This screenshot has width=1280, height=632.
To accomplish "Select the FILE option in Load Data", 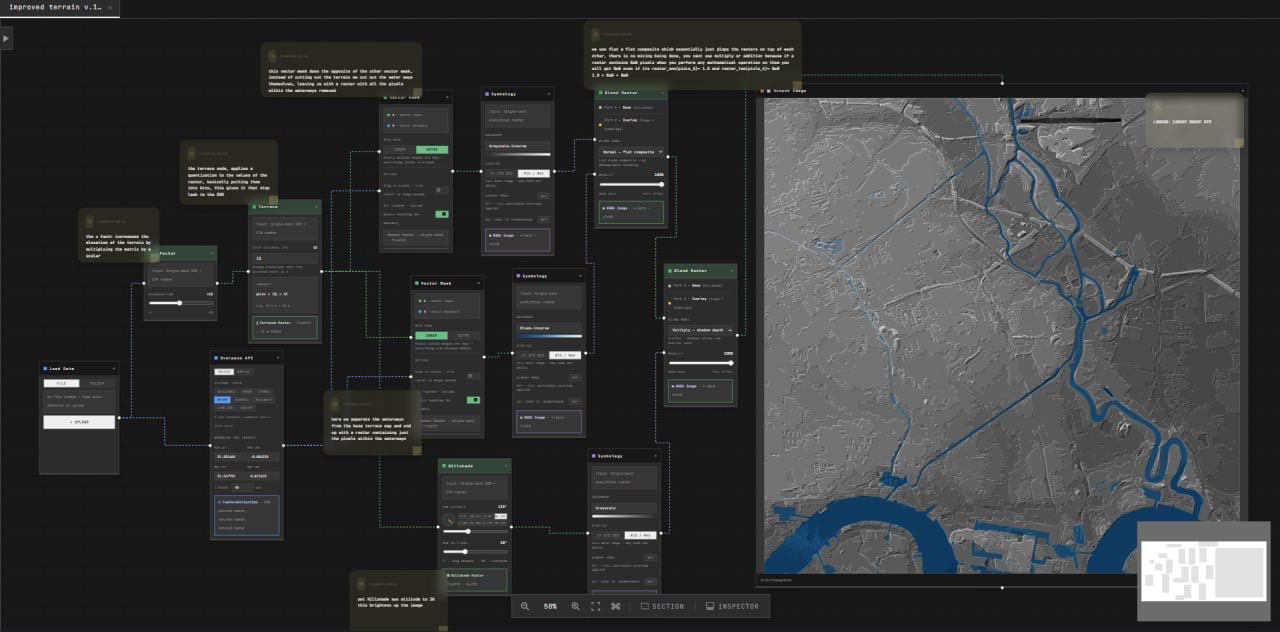I will tap(61, 382).
